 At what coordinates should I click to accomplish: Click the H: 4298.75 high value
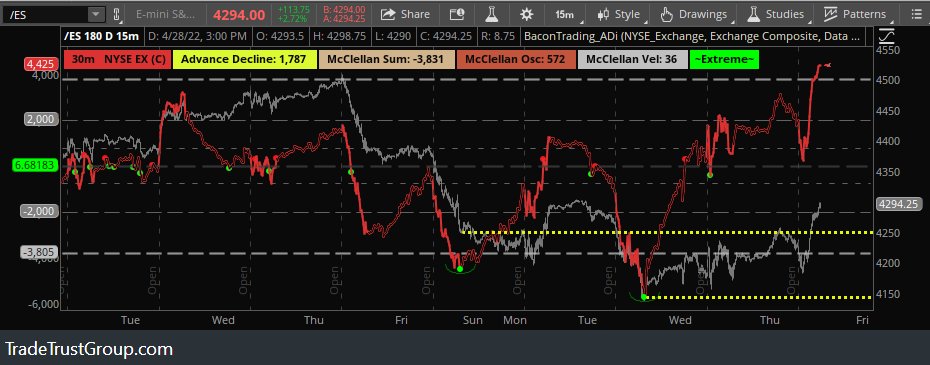point(339,36)
